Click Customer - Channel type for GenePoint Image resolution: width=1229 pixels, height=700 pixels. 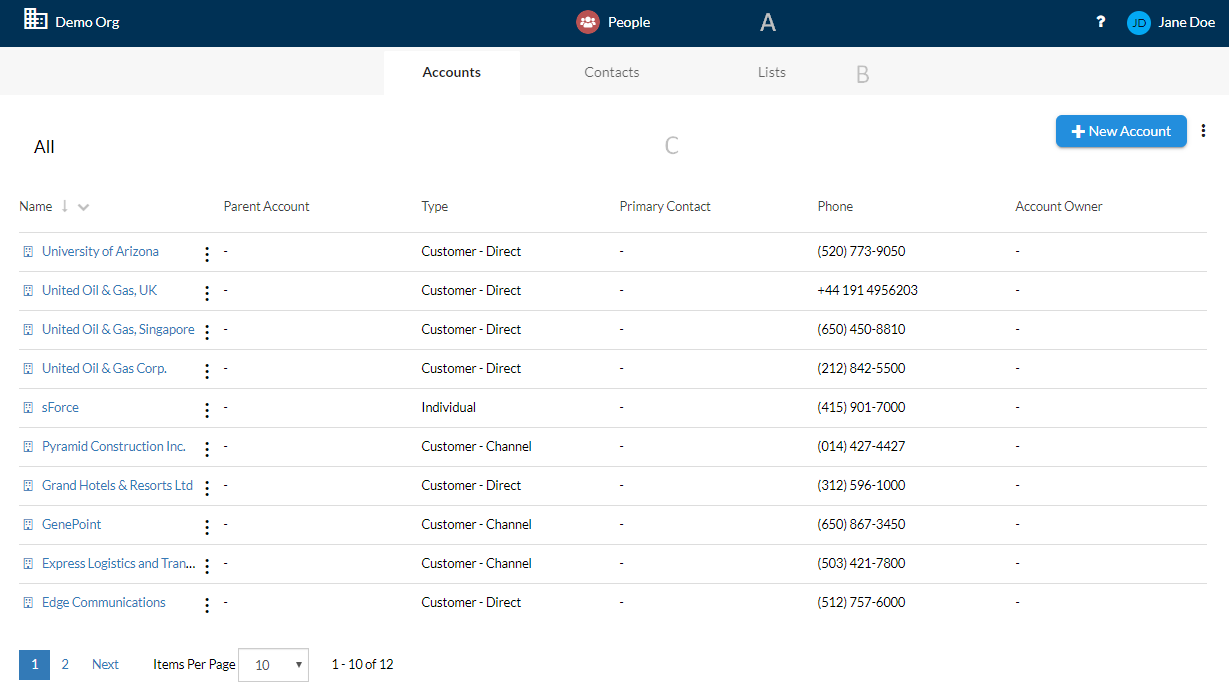tap(476, 524)
